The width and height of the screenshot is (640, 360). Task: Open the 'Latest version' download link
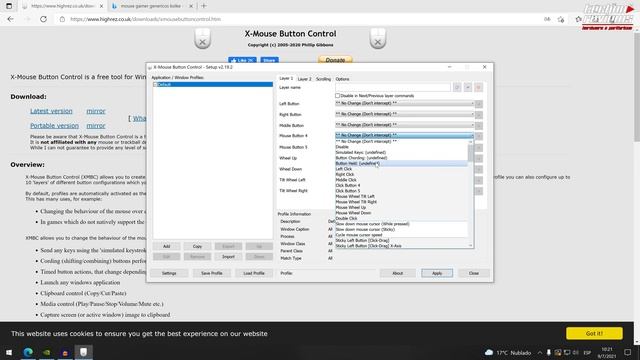click(x=51, y=111)
